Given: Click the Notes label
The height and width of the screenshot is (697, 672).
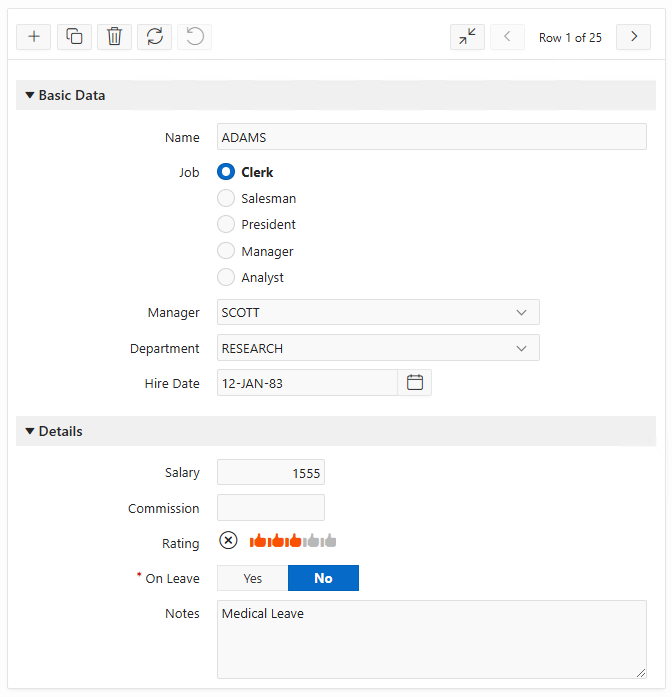Looking at the screenshot, I should click(x=182, y=613).
